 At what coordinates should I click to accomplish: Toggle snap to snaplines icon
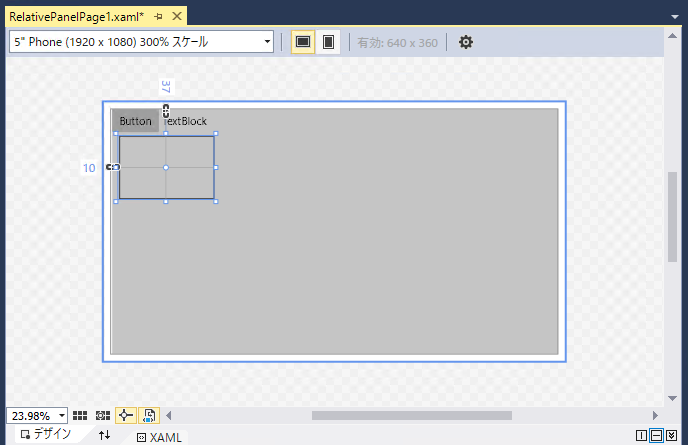(125, 415)
